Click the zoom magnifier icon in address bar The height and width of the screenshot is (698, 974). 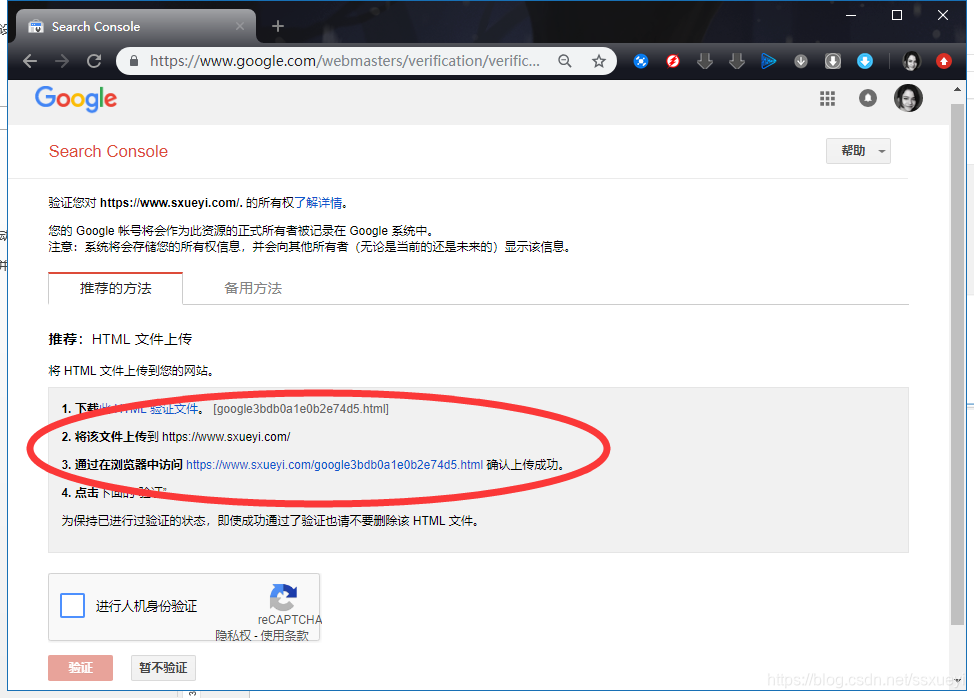coord(565,61)
